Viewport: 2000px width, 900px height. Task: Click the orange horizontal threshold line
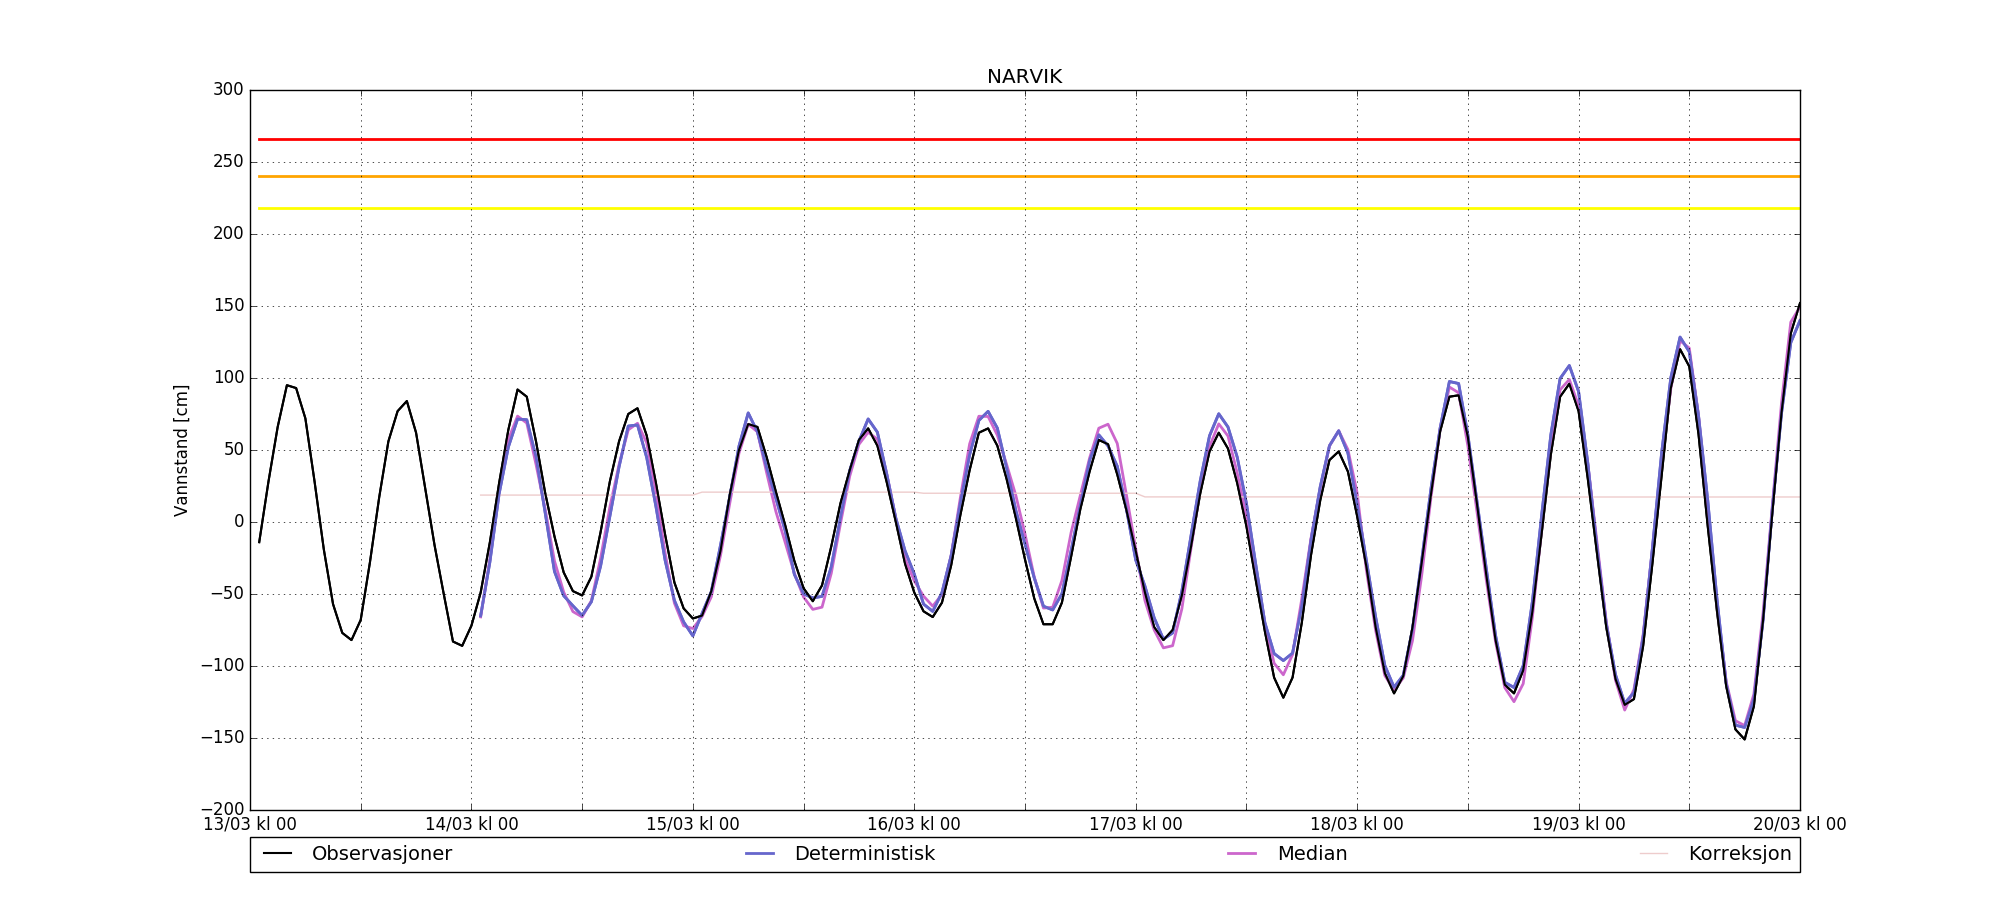point(1024,176)
